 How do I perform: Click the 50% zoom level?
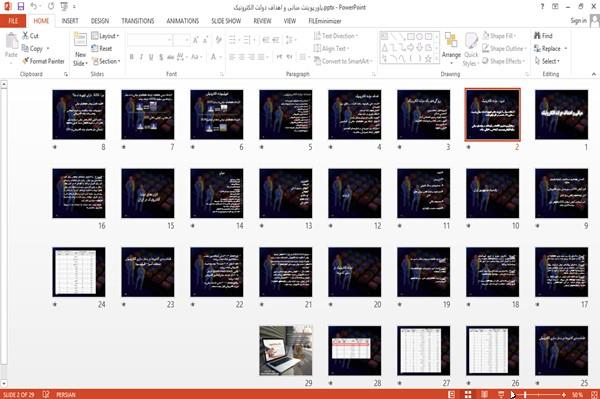[577, 394]
